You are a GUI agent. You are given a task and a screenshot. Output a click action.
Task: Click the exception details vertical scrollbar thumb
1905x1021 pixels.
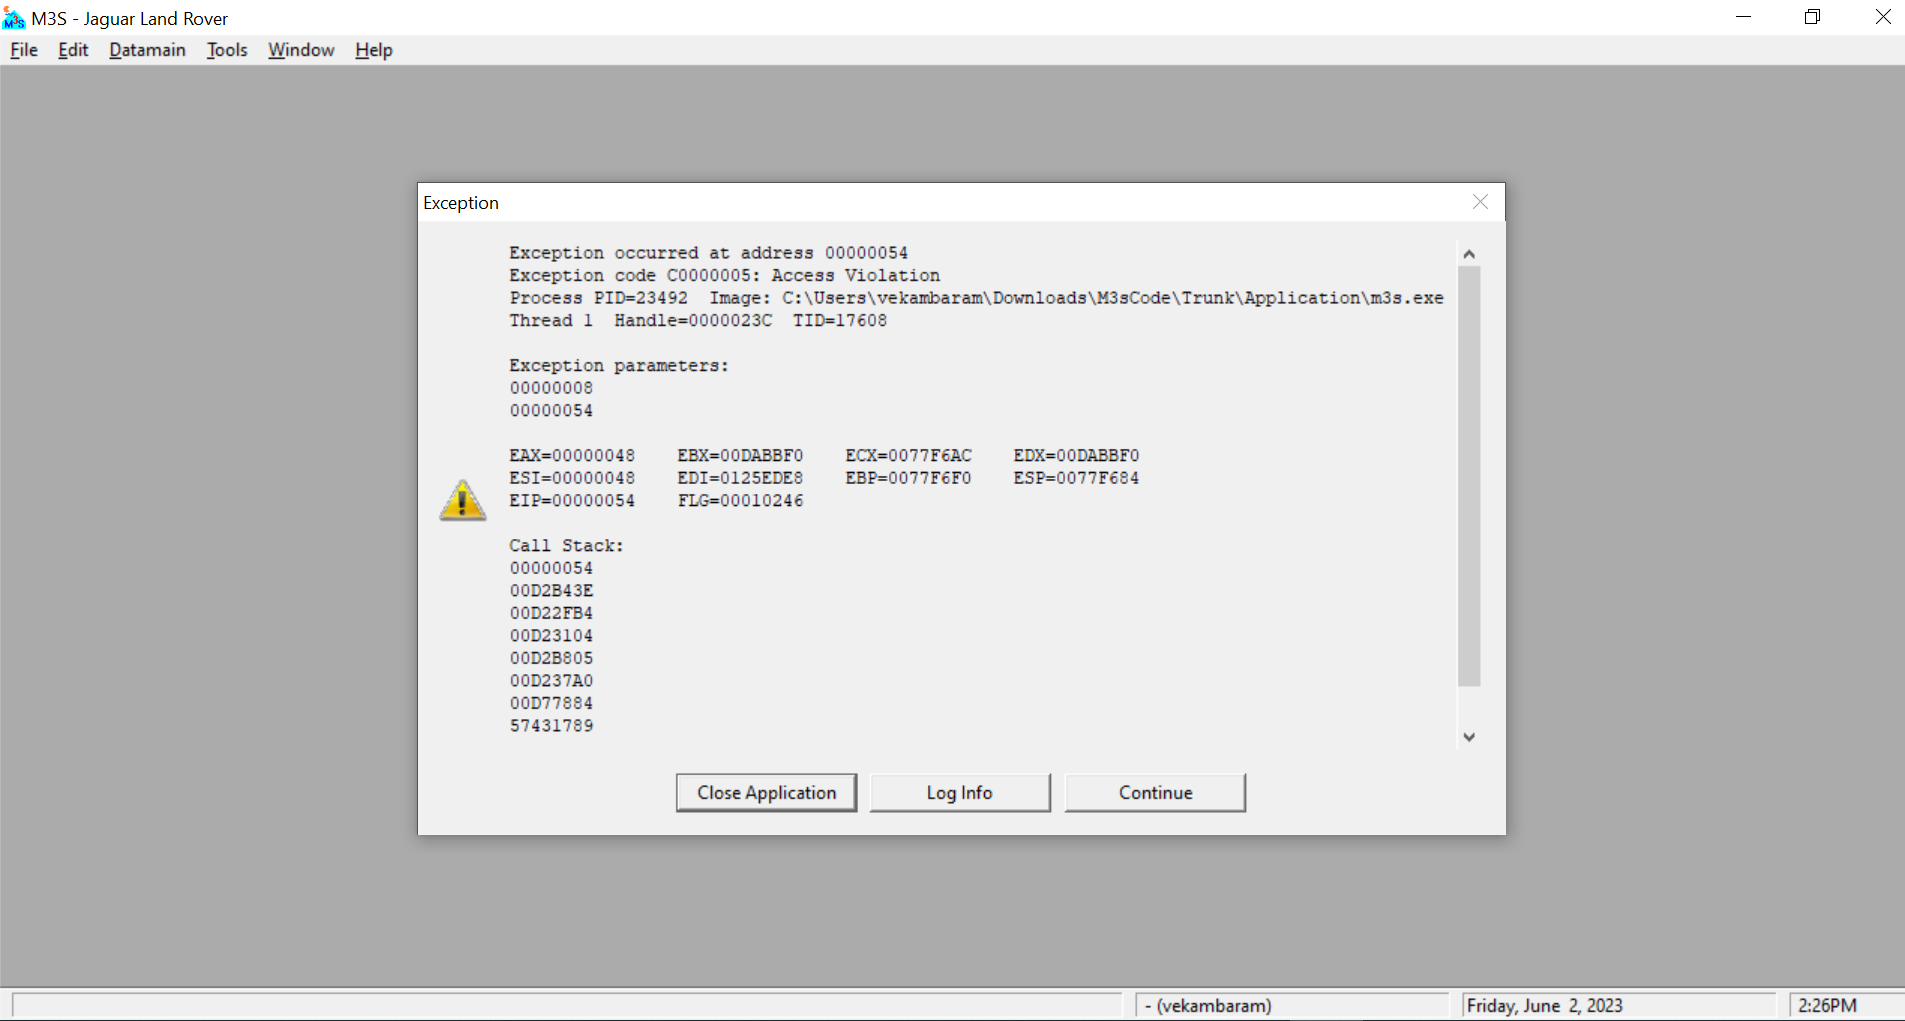[1468, 475]
